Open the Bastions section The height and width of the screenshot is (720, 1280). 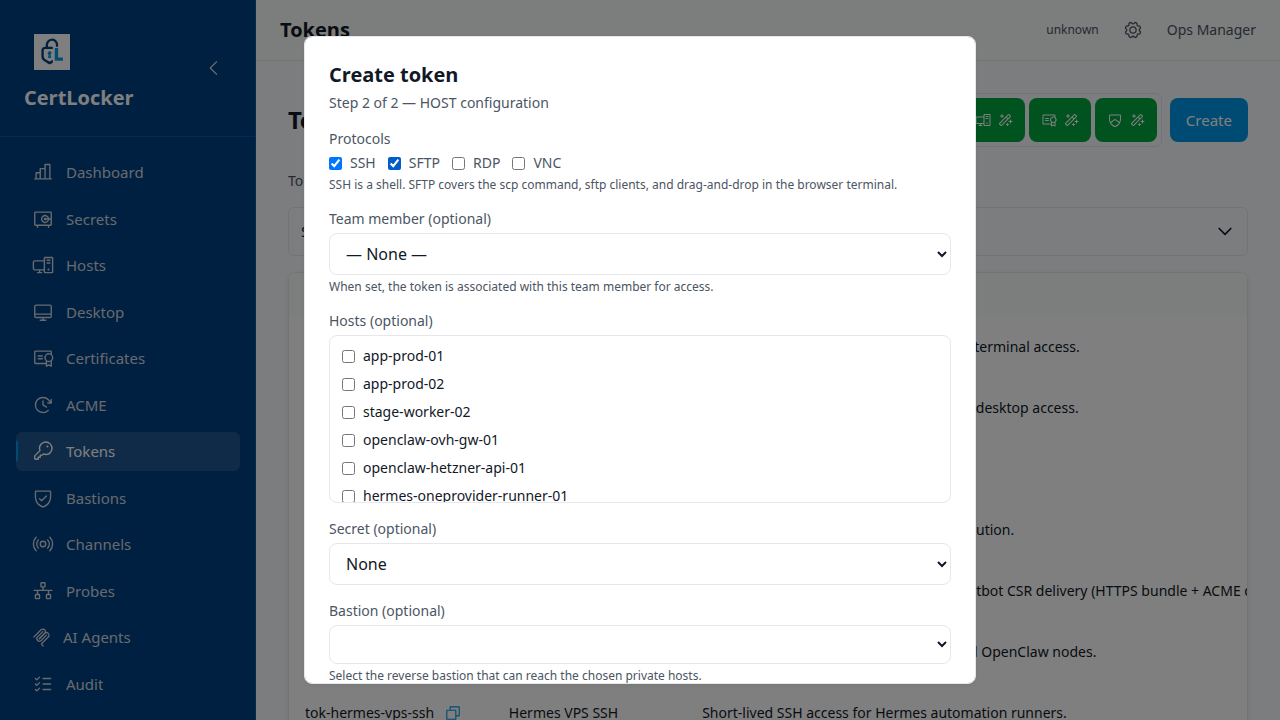point(128,498)
